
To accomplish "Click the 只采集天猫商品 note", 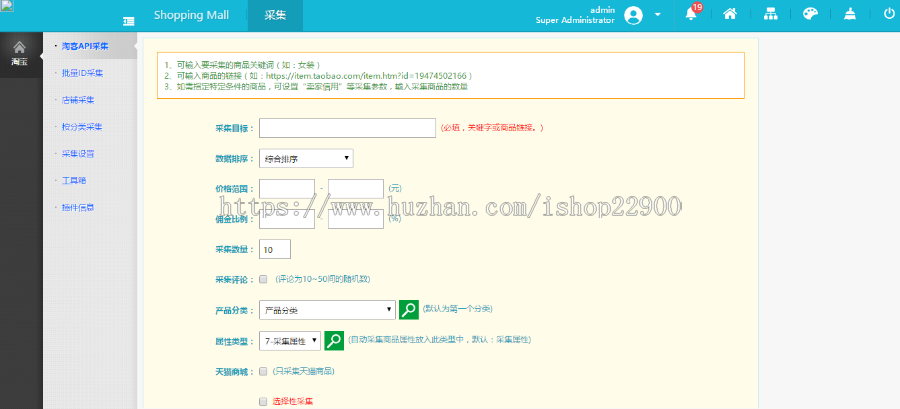I will click(x=304, y=371).
